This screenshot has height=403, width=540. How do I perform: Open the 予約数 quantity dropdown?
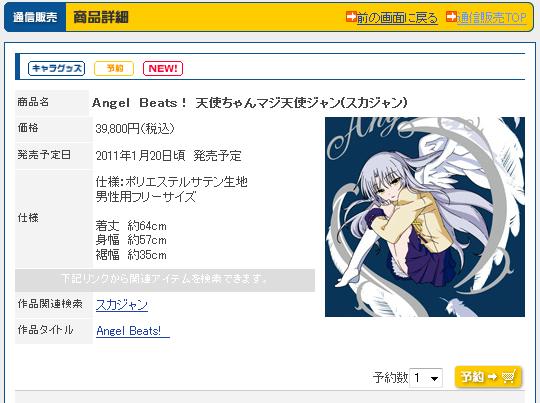point(426,378)
